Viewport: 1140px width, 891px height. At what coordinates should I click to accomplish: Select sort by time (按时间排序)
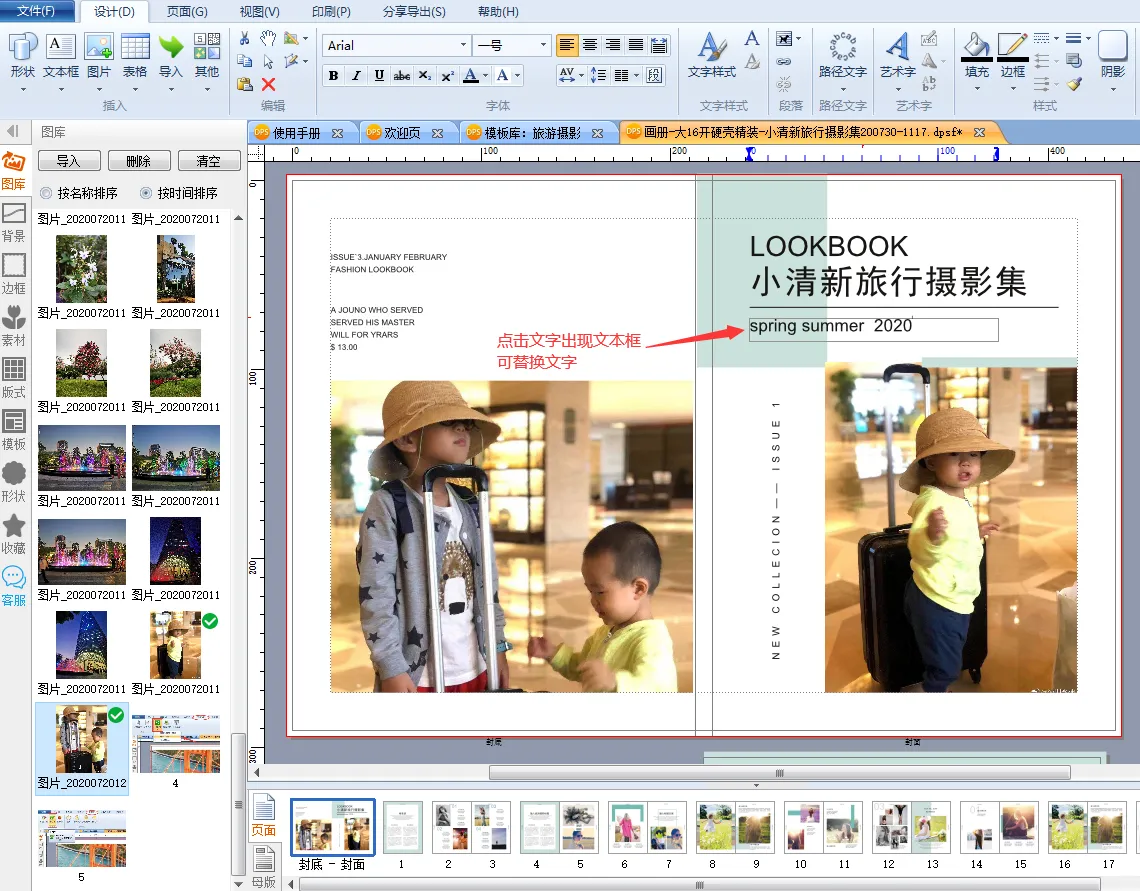tap(146, 193)
